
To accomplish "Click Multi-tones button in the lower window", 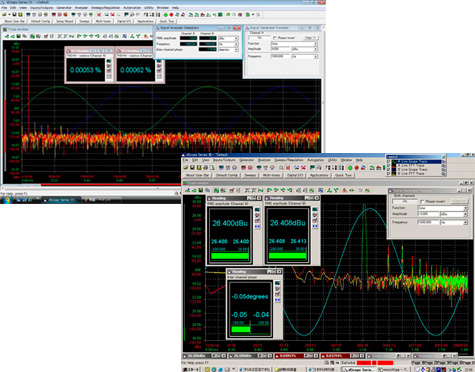I will [272, 175].
